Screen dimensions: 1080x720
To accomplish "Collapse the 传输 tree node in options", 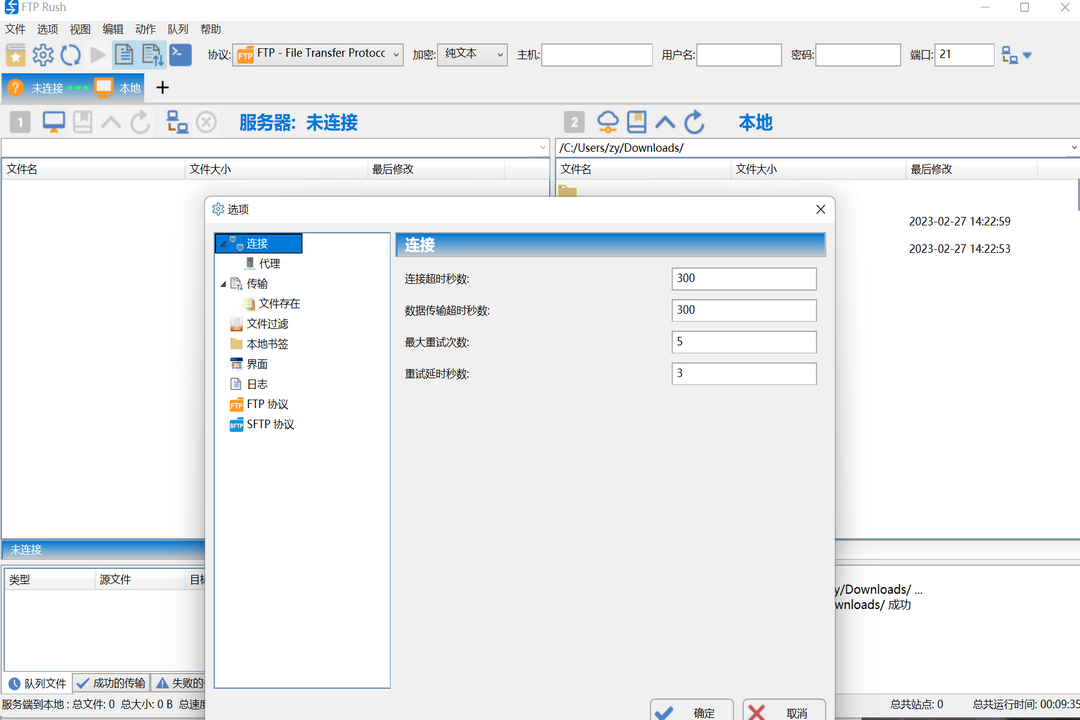I will coord(223,283).
